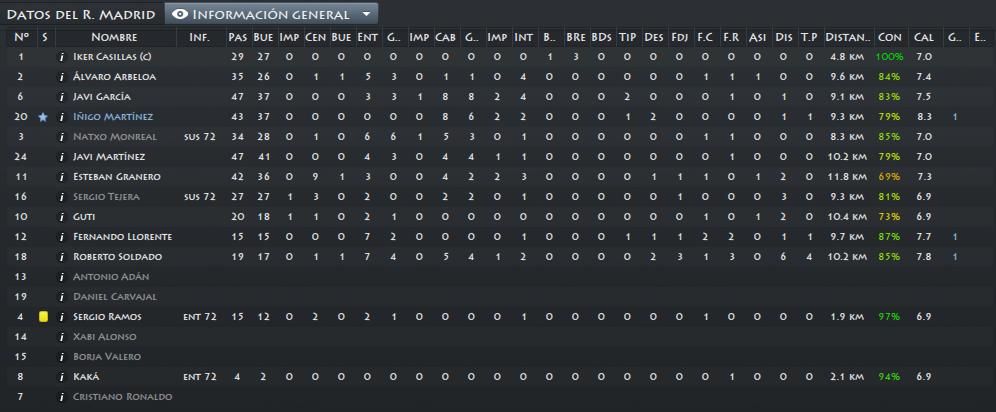Expand the Información General dropdown arrow

pyautogui.click(x=365, y=14)
